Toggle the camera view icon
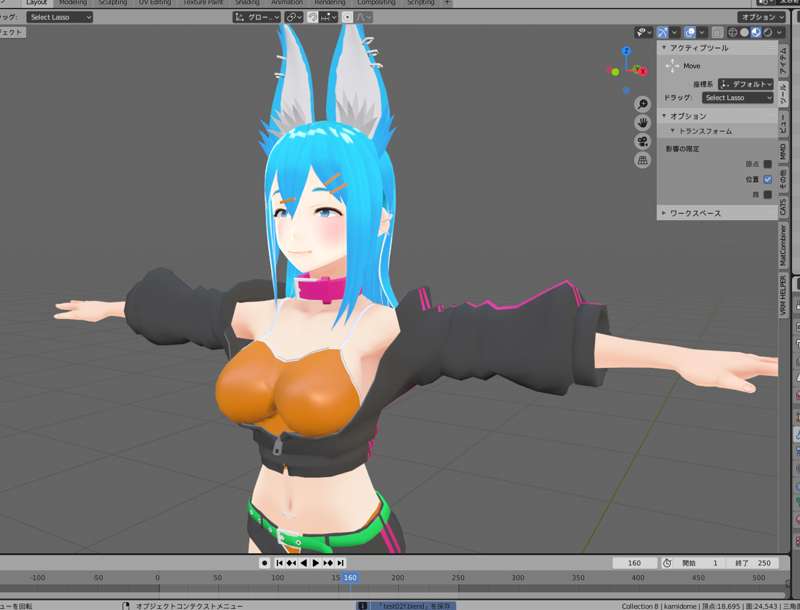Viewport: 800px width, 610px height. pos(642,141)
